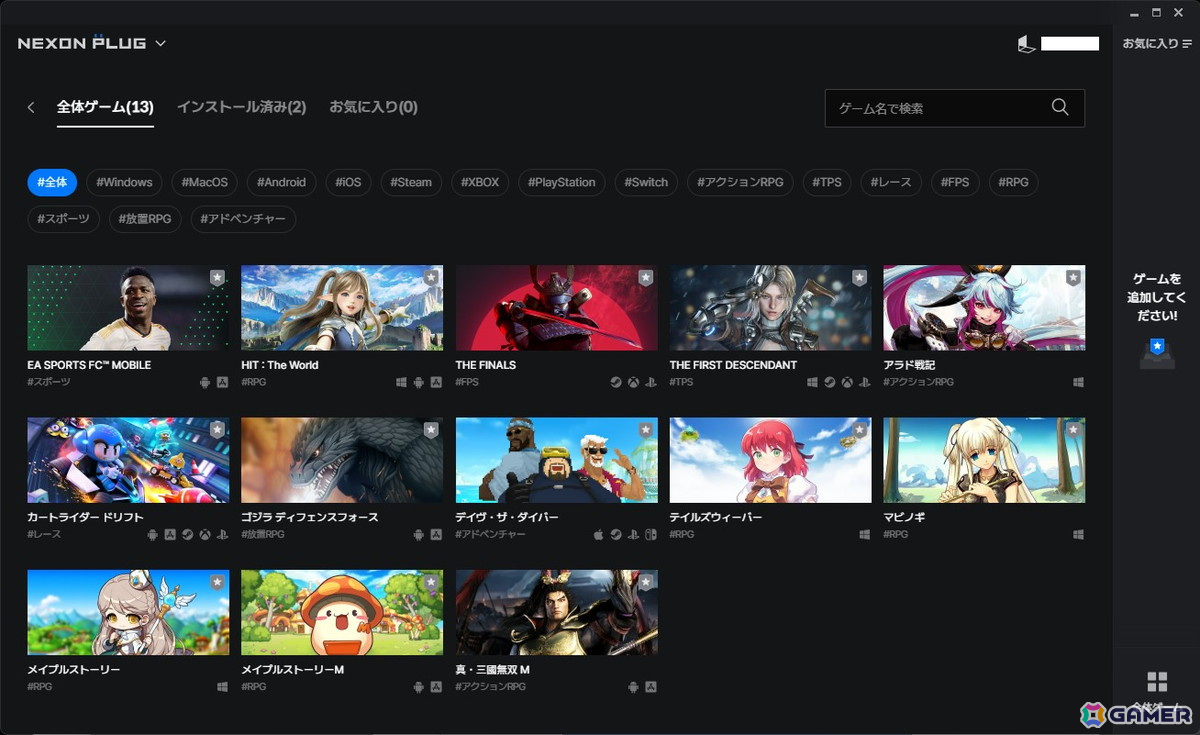Select the Apple icon under デイヴ・ザ・ダイバー

598,534
